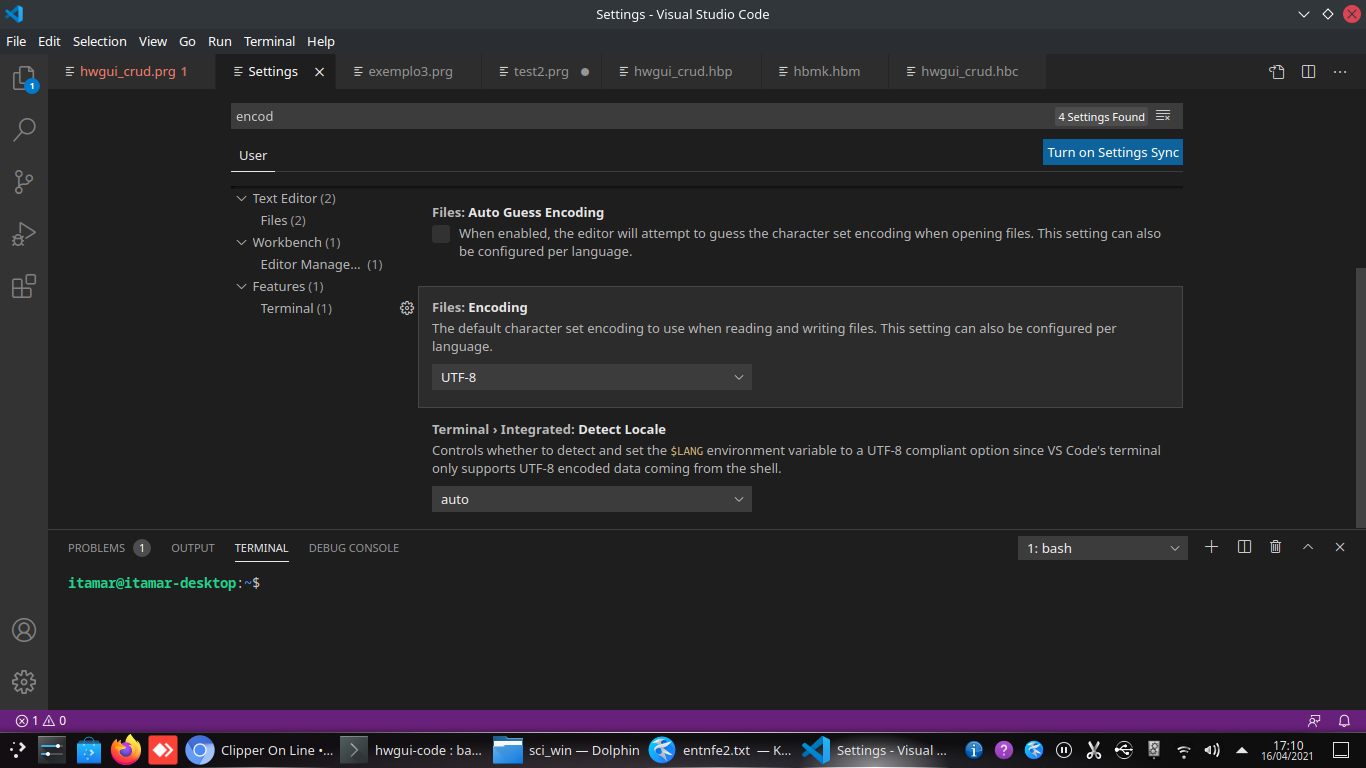The width and height of the screenshot is (1366, 768).
Task: Open the terminal selector '1: bash' dropdown
Action: coord(1102,548)
